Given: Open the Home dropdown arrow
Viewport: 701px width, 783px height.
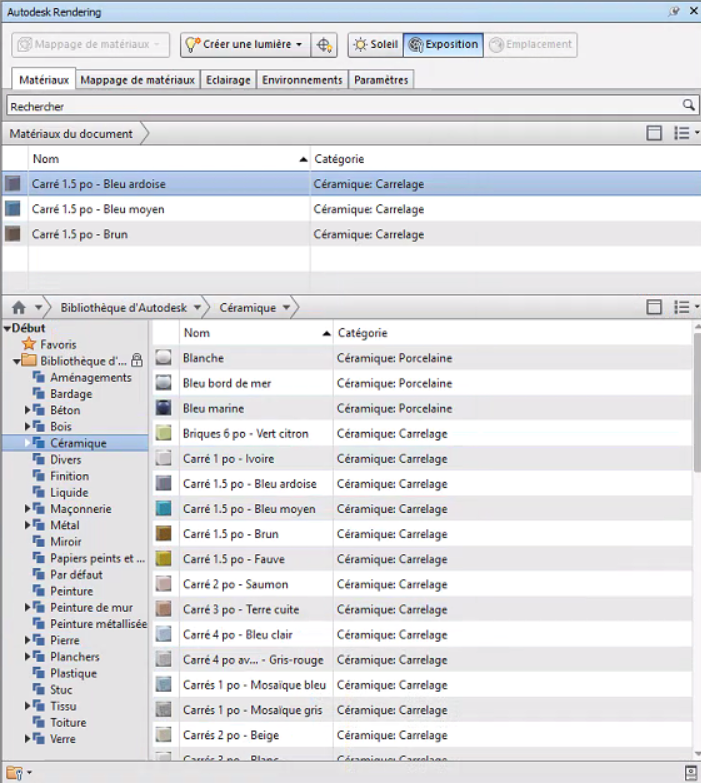Looking at the screenshot, I should pos(38,307).
